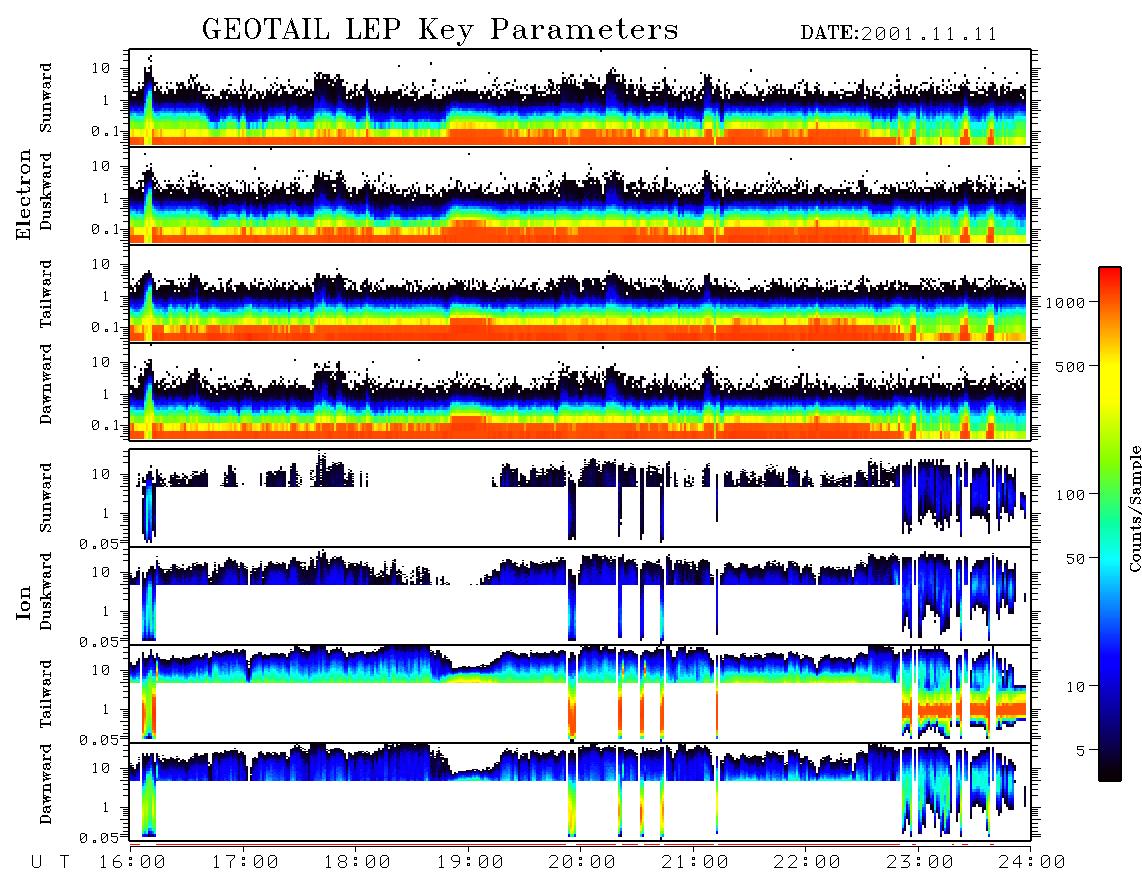Select the 'Counts/Sample' color bar caption

1135,508
